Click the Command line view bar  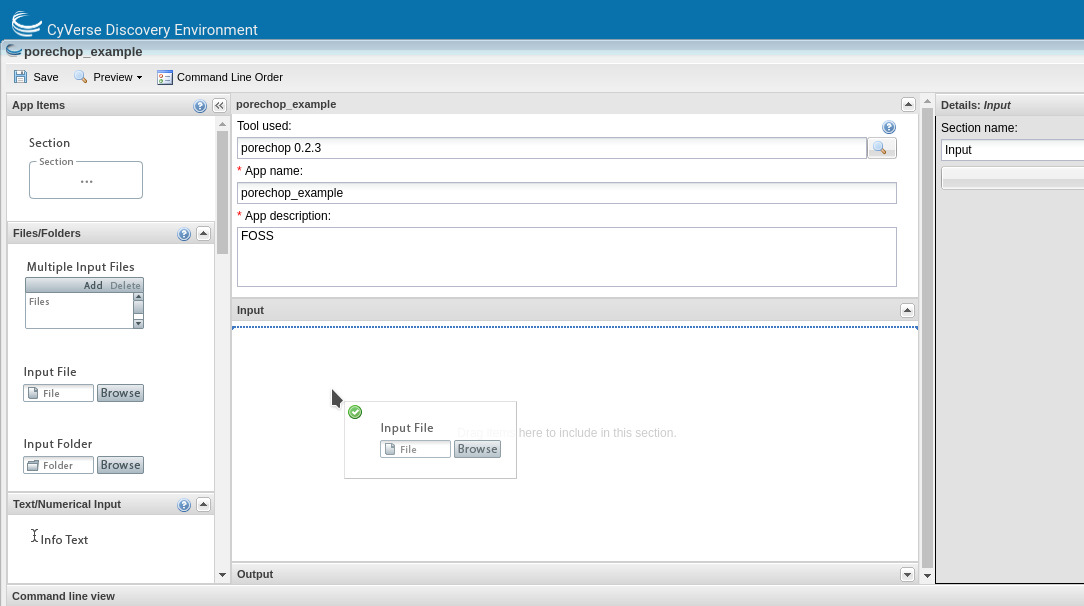[542, 596]
